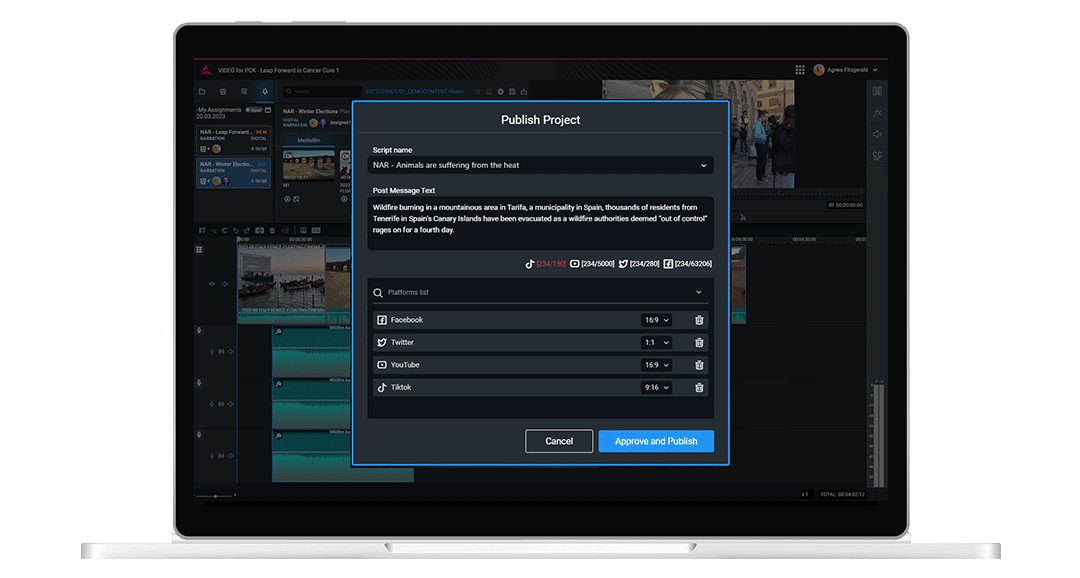Viewport: 1080px width, 578px height.
Task: Click the notifications bell icon
Action: click(x=265, y=92)
